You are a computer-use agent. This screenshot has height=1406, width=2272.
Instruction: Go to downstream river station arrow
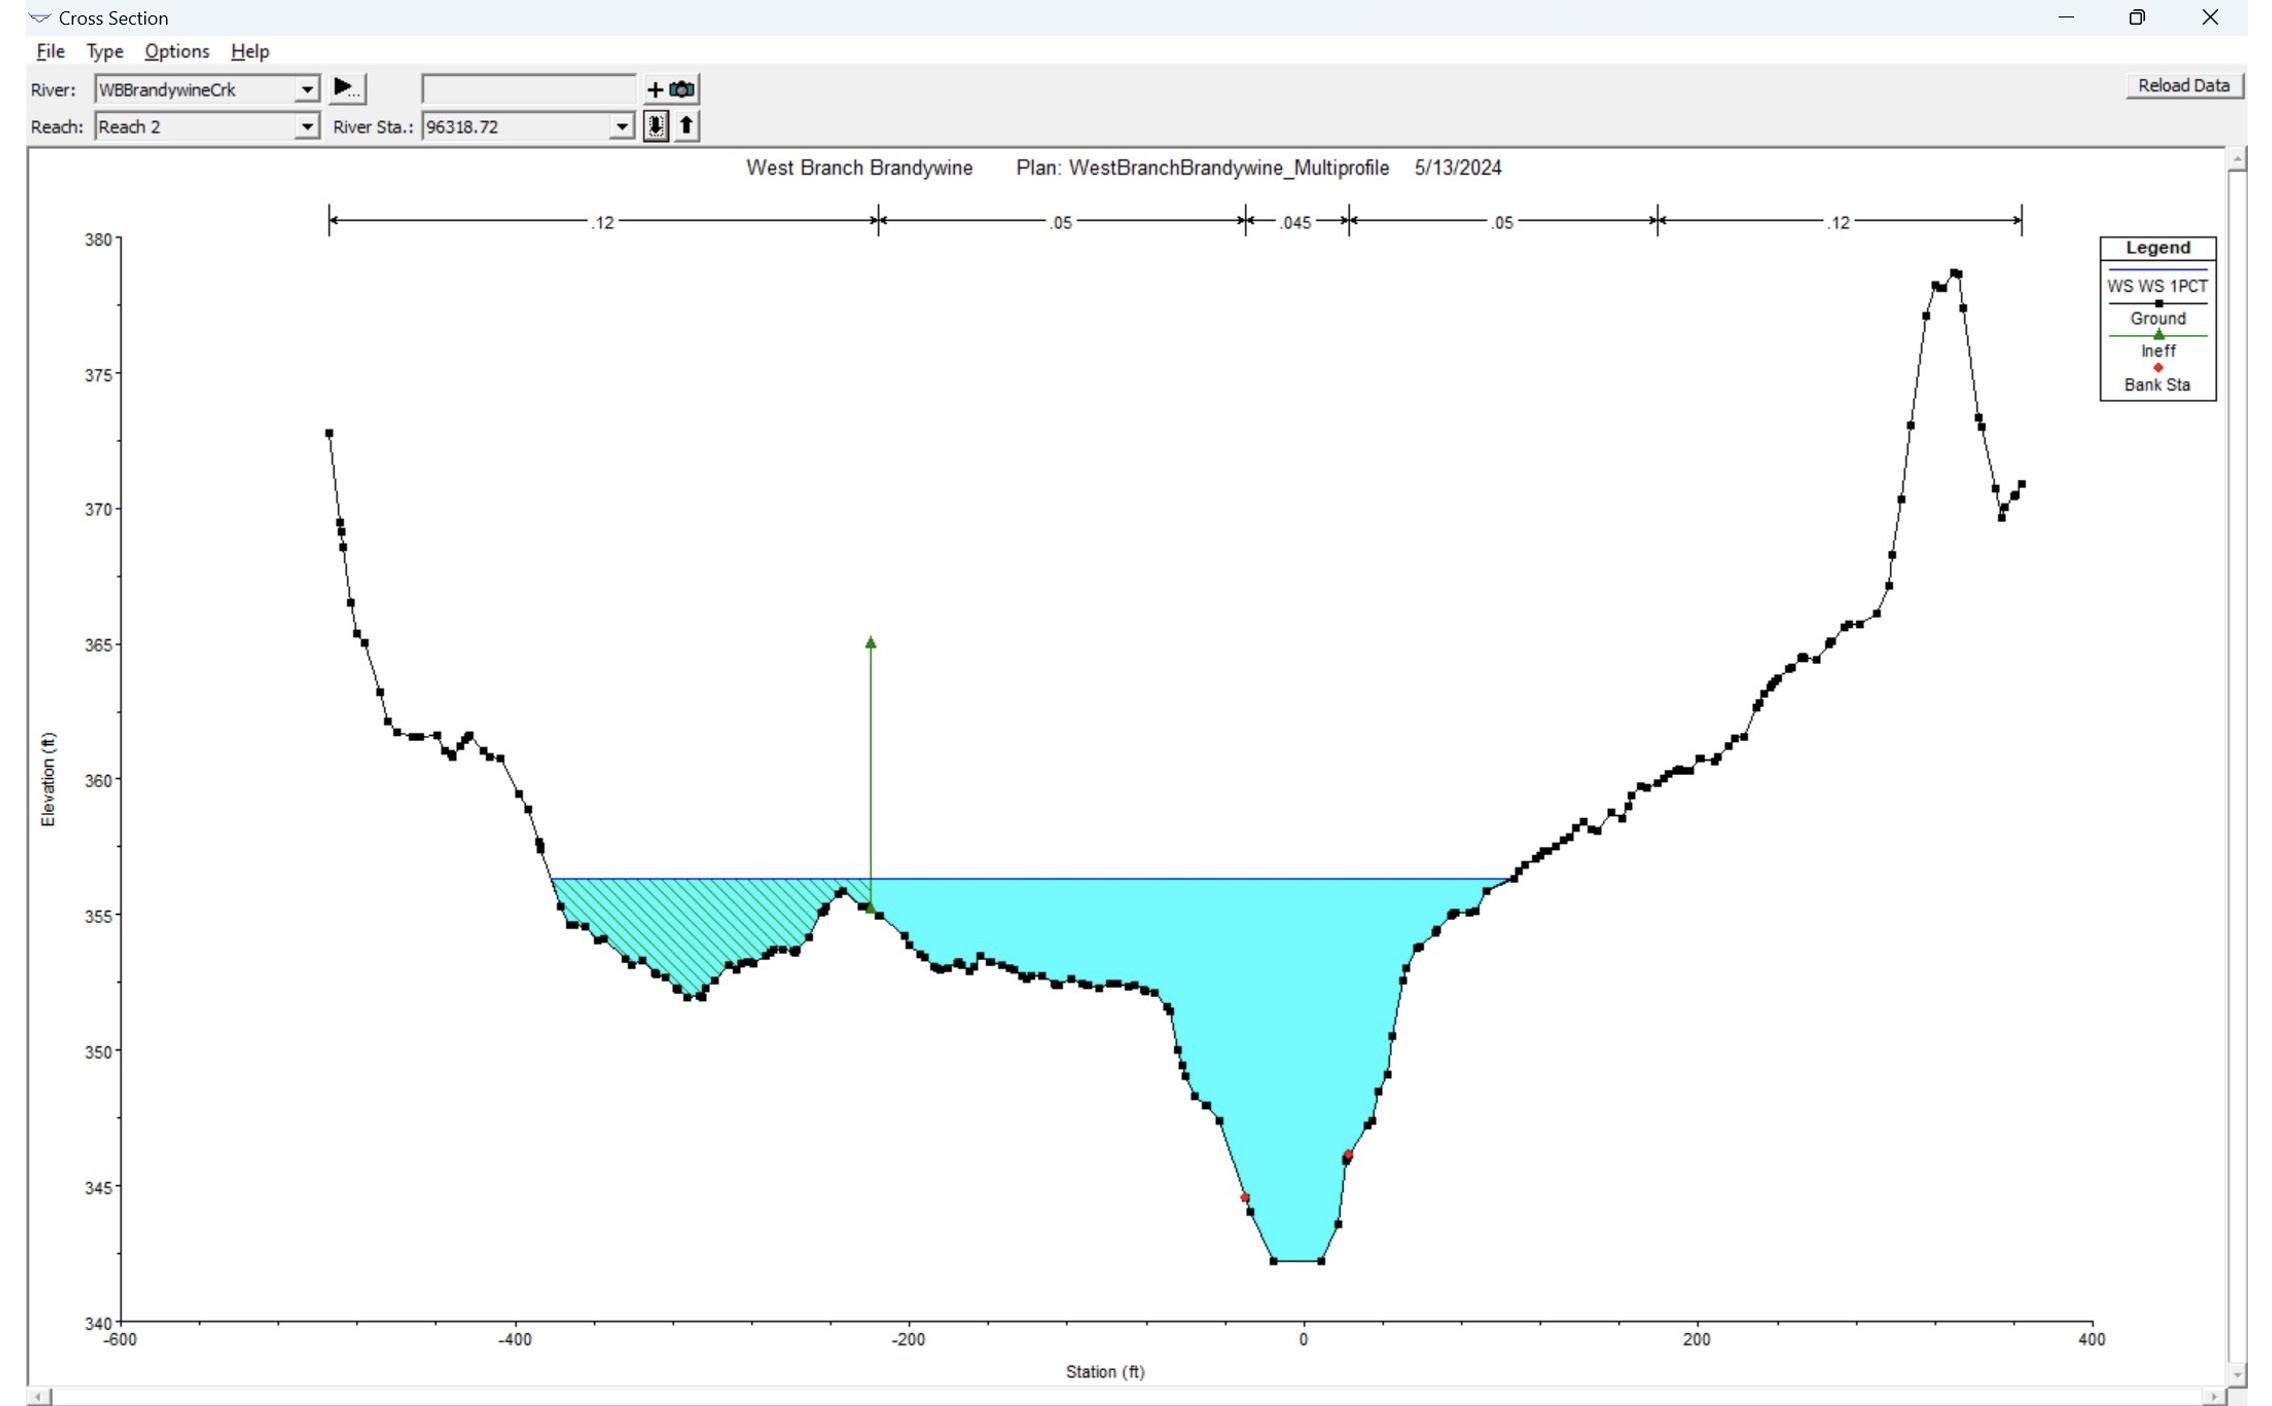[x=655, y=126]
